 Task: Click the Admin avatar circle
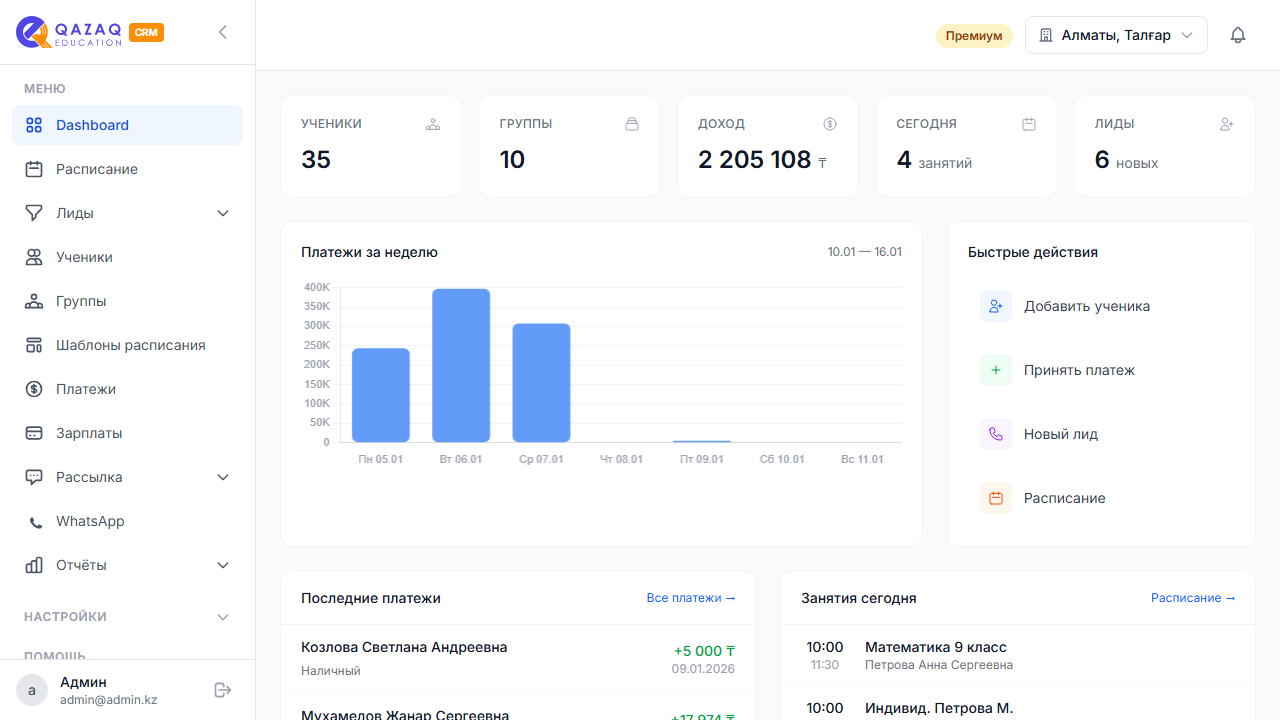tap(32, 690)
